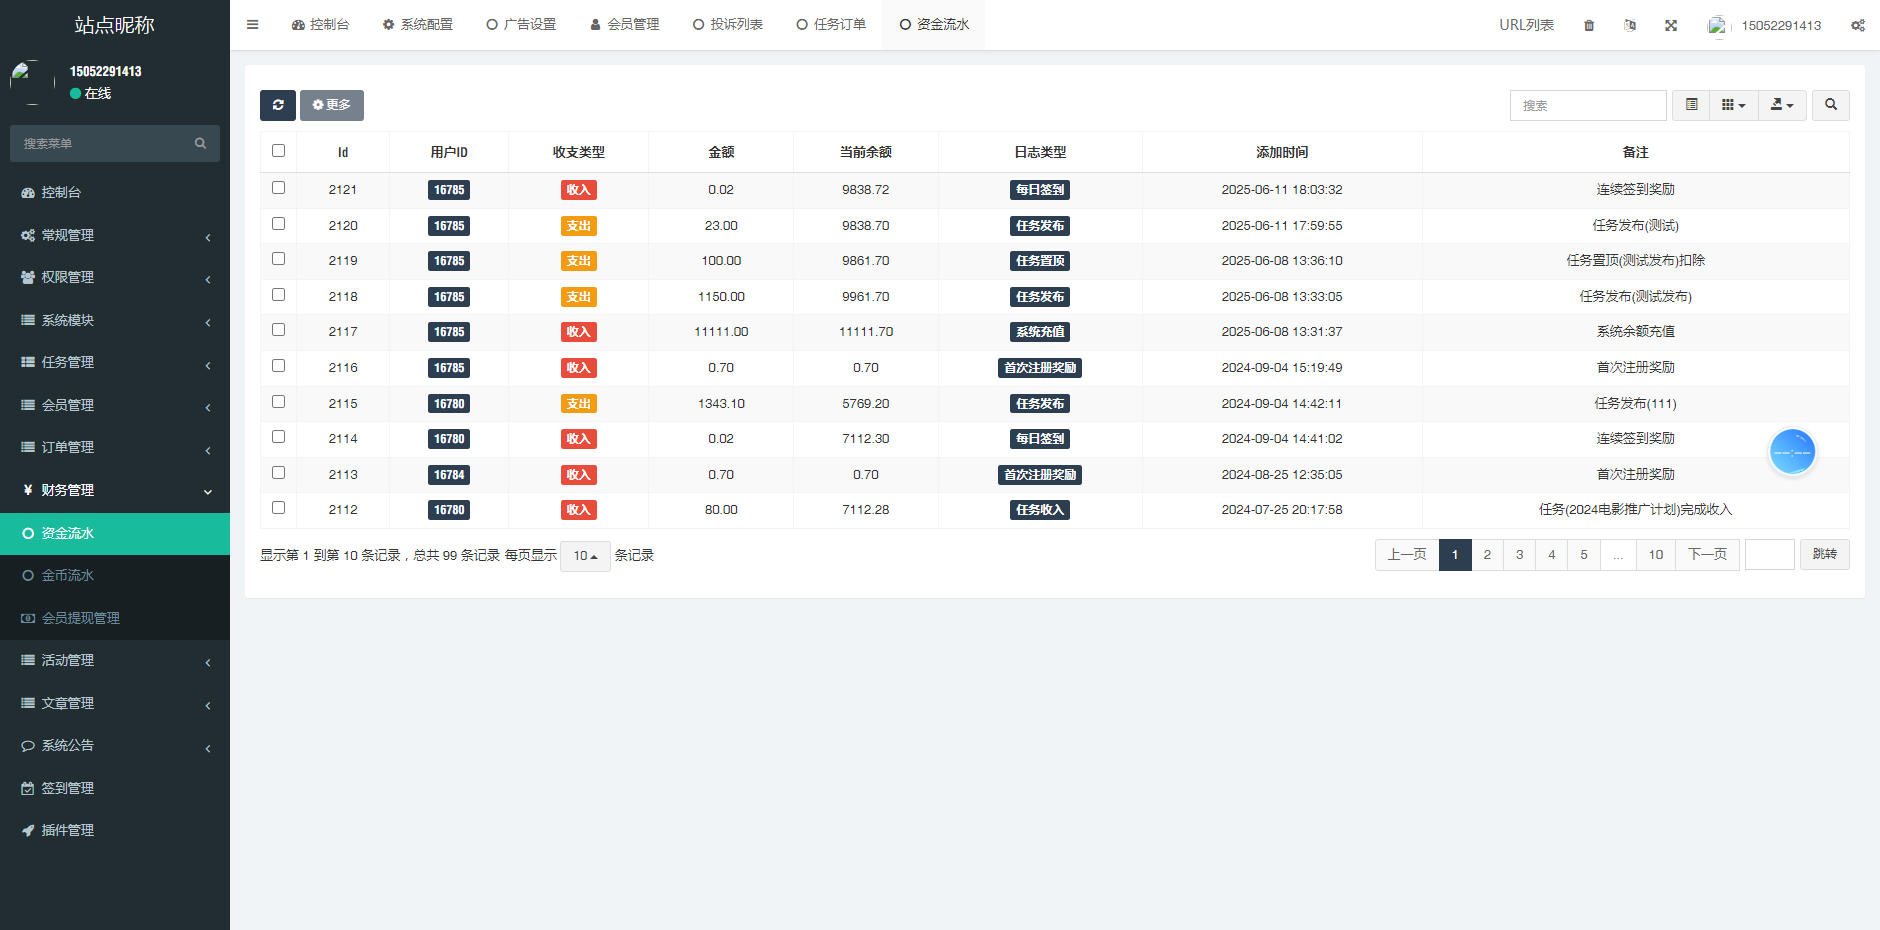Select all rows with header checkbox
Image resolution: width=1880 pixels, height=930 pixels.
coord(279,151)
